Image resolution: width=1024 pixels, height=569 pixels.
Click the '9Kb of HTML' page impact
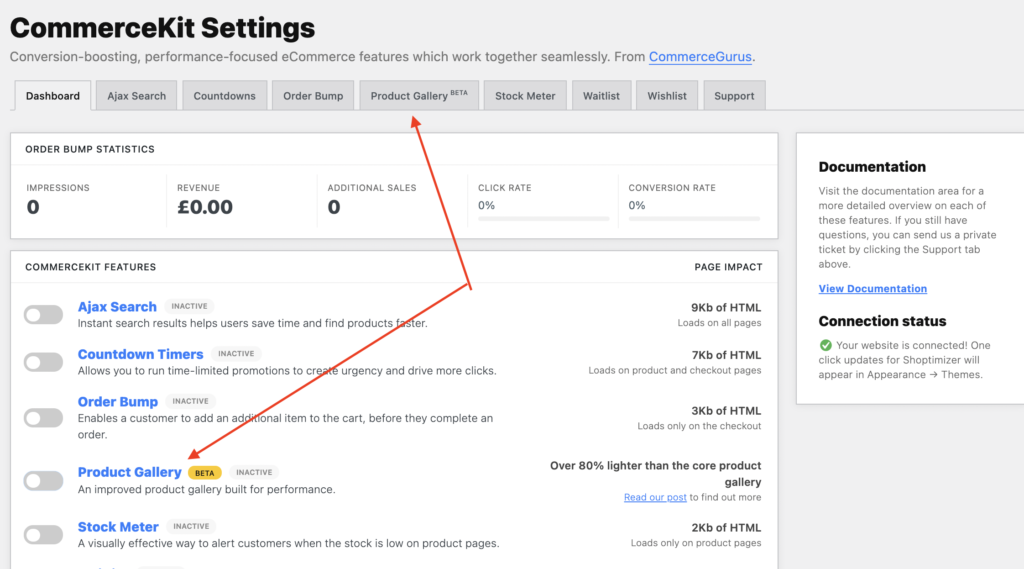click(x=726, y=308)
